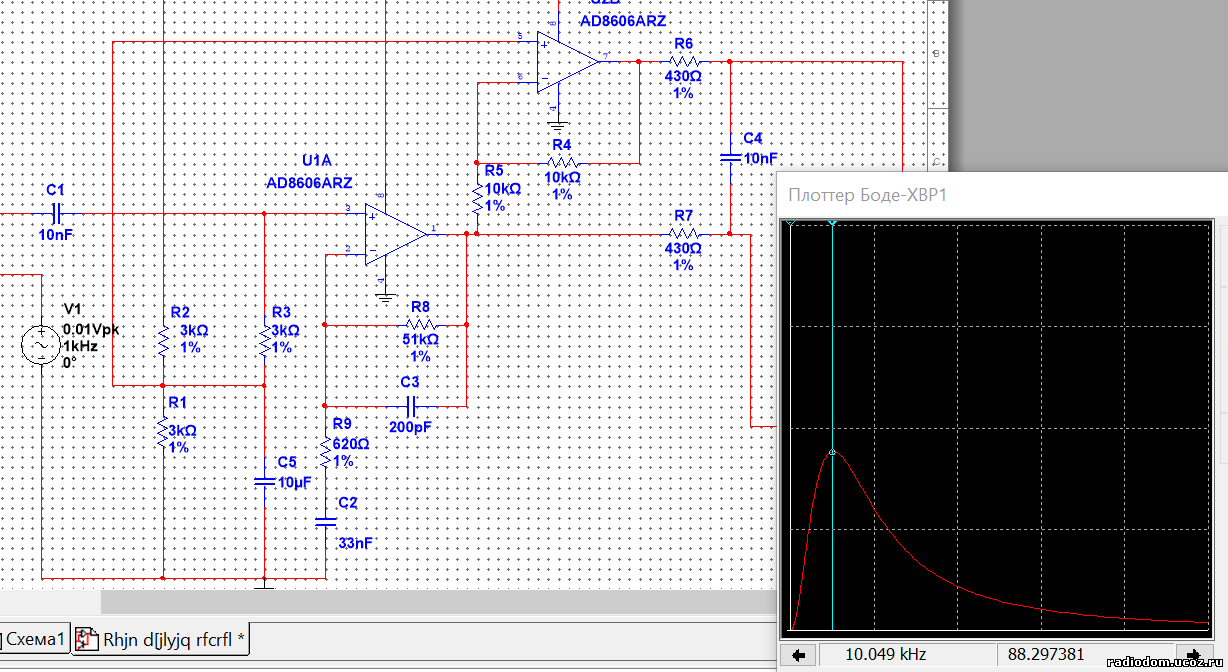Click the cursor point on the red Bode curve peak
This screenshot has height=672, width=1228.
tap(832, 452)
